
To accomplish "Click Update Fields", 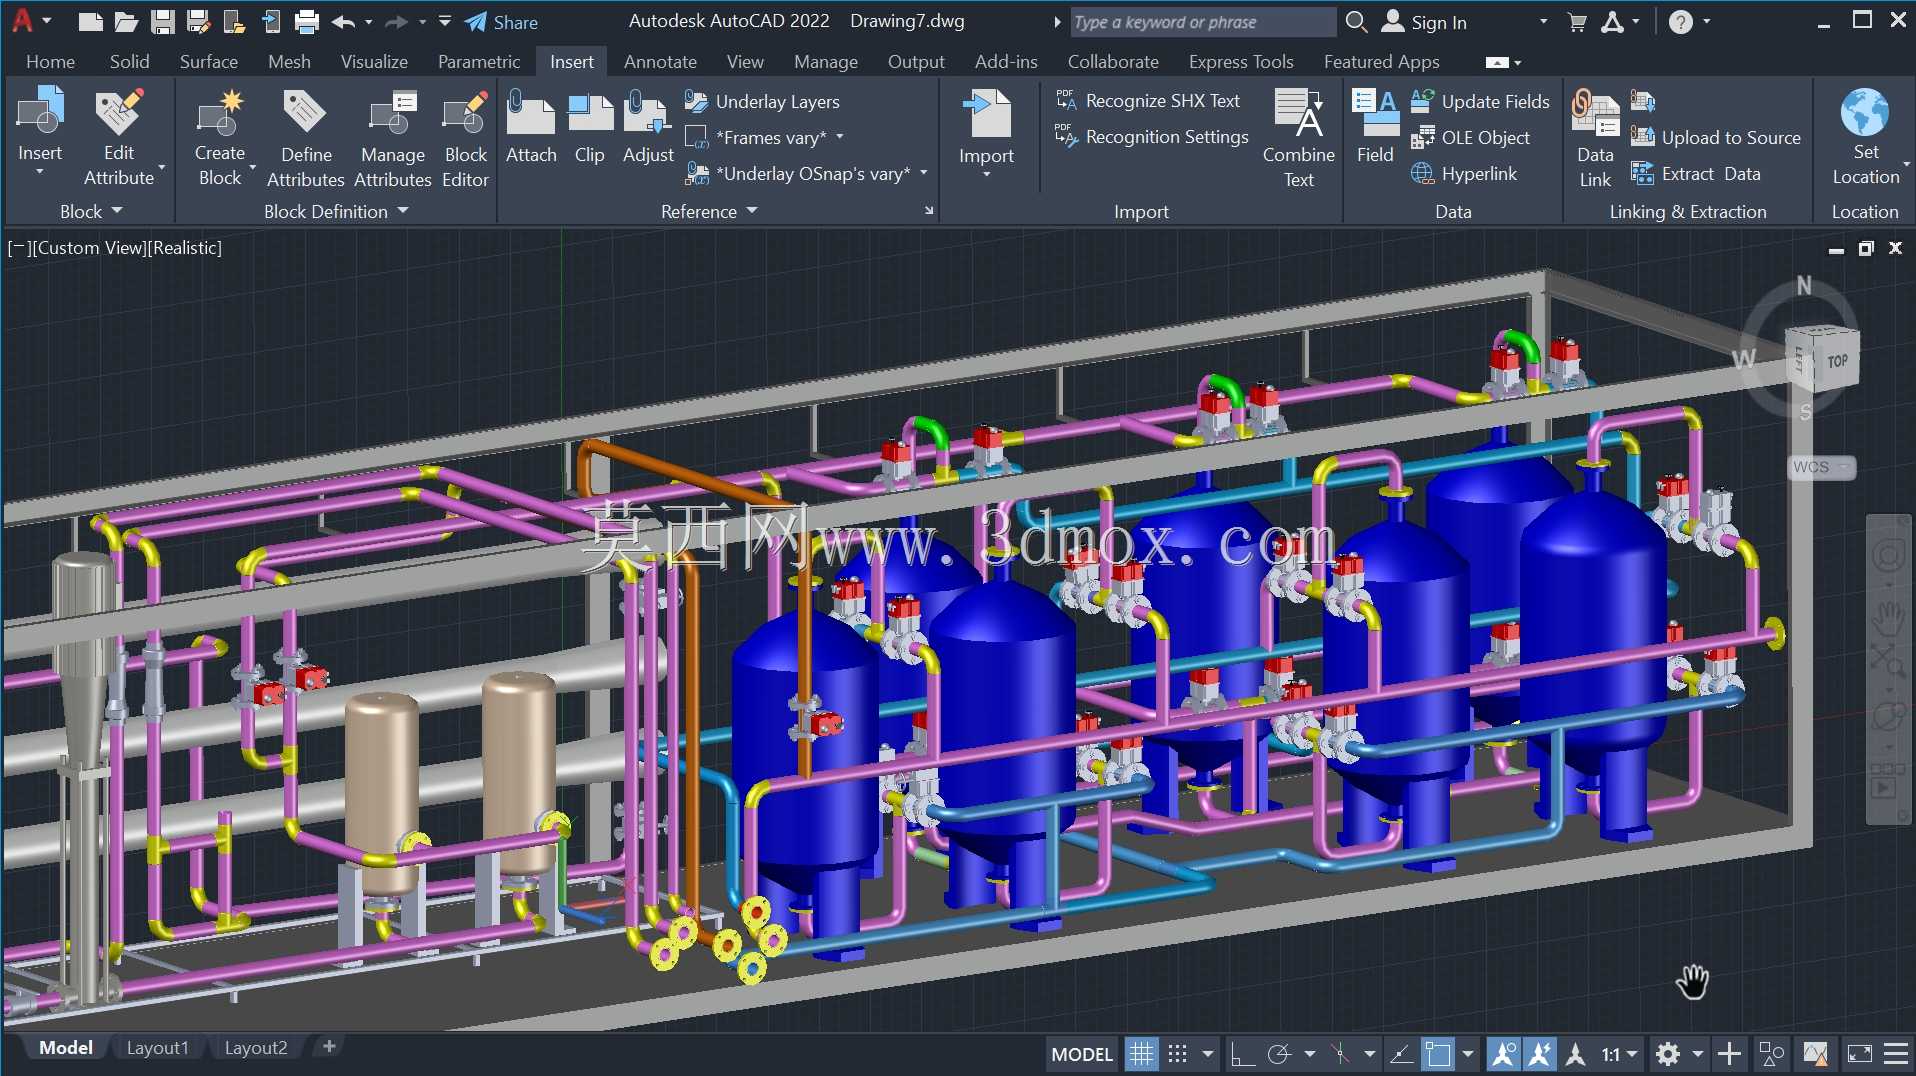I will point(1480,101).
